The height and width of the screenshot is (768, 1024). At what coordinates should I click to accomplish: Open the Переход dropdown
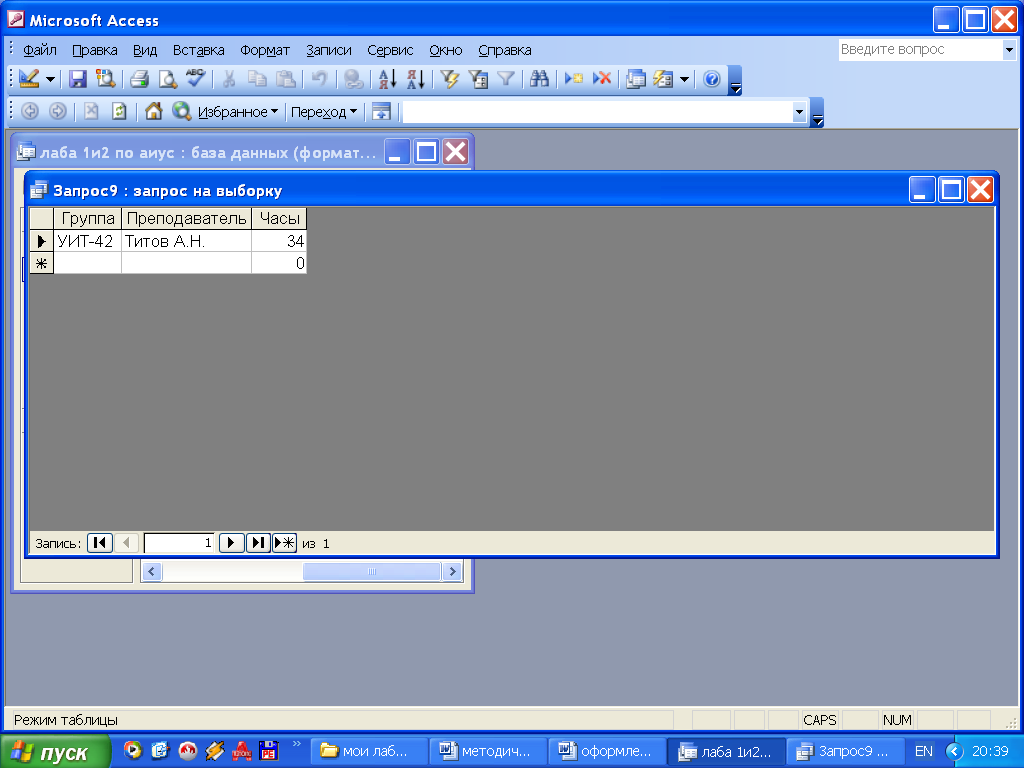click(324, 112)
